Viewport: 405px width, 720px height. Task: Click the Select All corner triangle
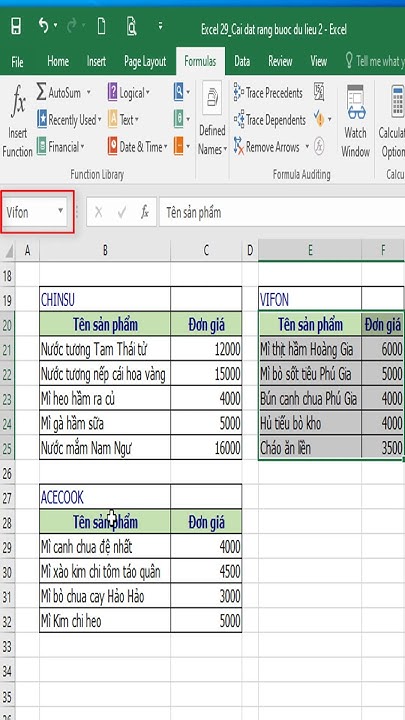pos(8,251)
